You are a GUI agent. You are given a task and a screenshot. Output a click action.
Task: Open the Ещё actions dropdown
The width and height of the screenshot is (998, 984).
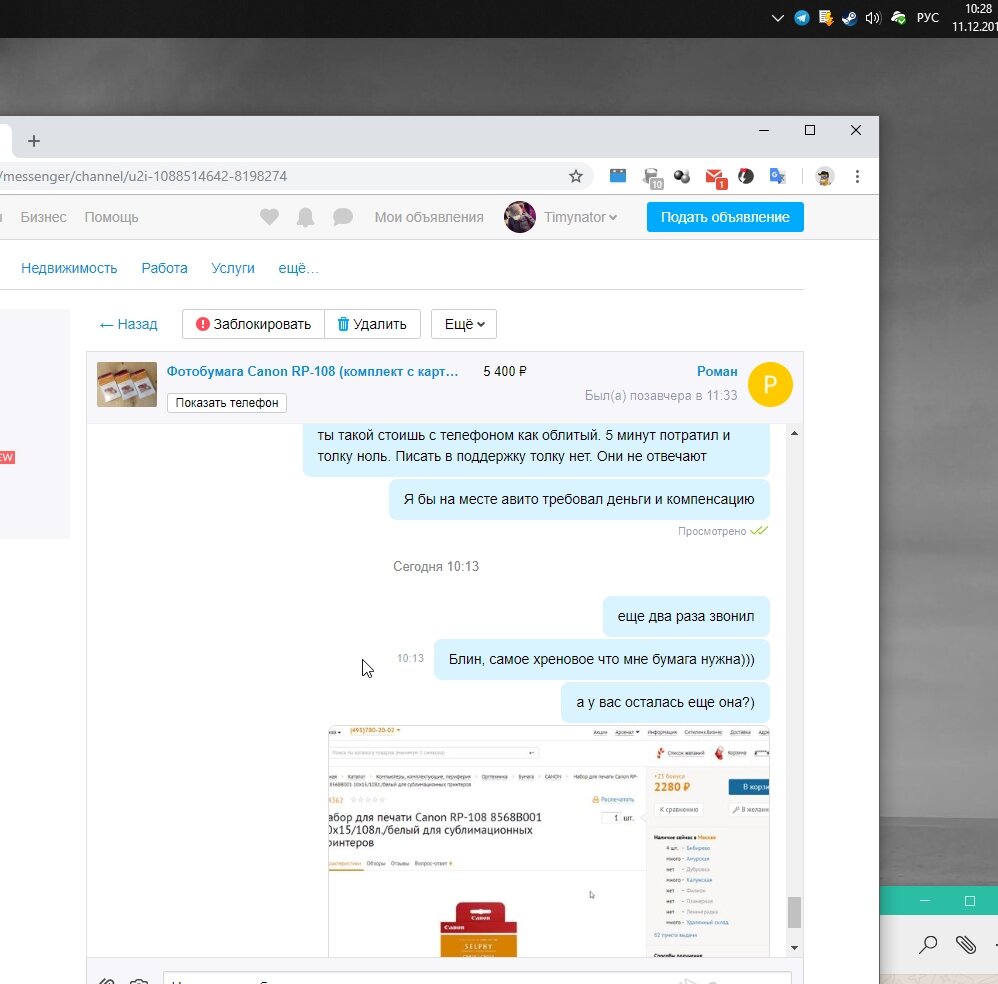[x=463, y=324]
